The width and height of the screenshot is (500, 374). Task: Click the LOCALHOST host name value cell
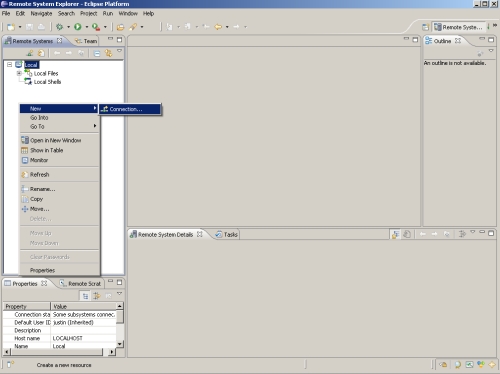[84, 338]
